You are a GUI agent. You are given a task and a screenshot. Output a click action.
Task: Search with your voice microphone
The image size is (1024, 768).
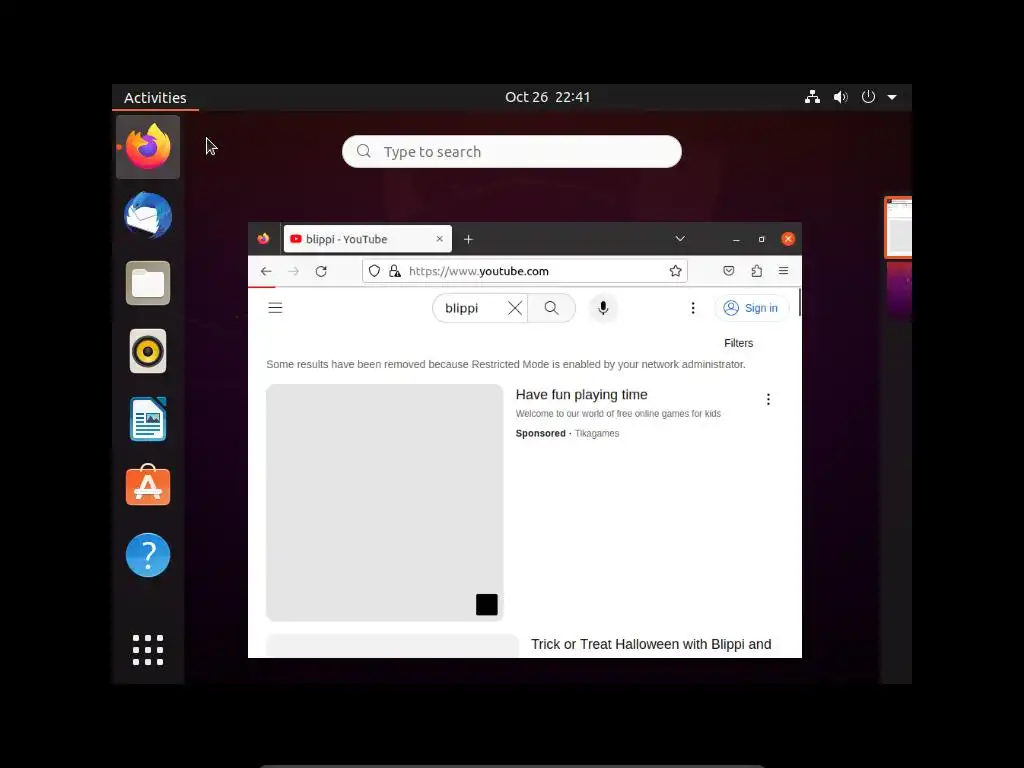coord(603,308)
